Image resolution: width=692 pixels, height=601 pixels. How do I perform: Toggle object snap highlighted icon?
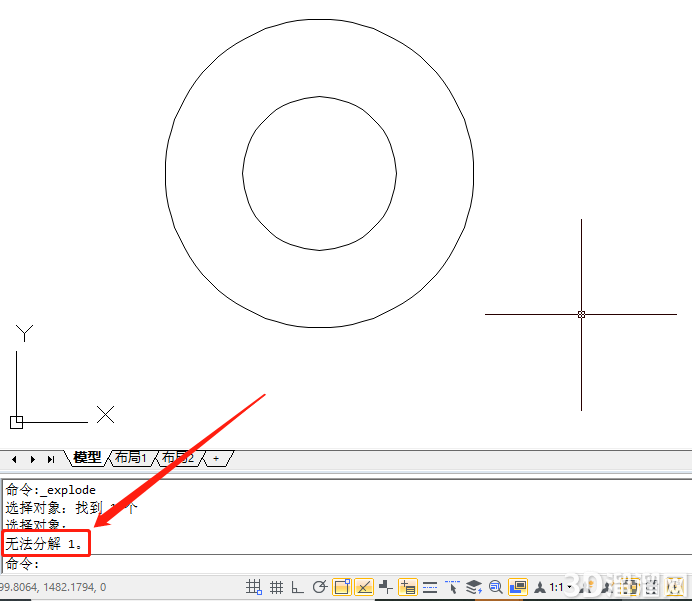pos(342,587)
